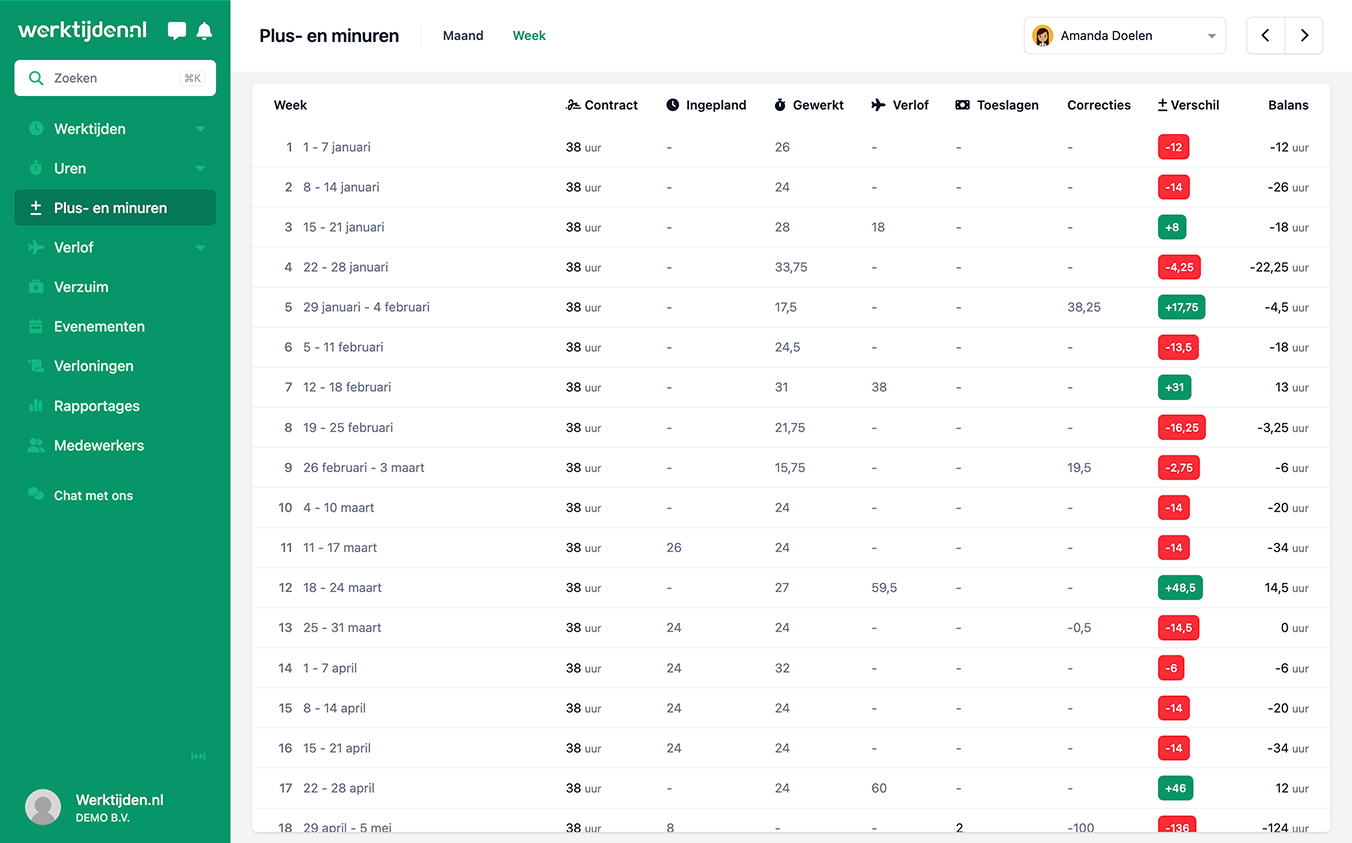This screenshot has height=843, width=1352.
Task: Click the Verschil plus-minus icon
Action: tap(1162, 105)
